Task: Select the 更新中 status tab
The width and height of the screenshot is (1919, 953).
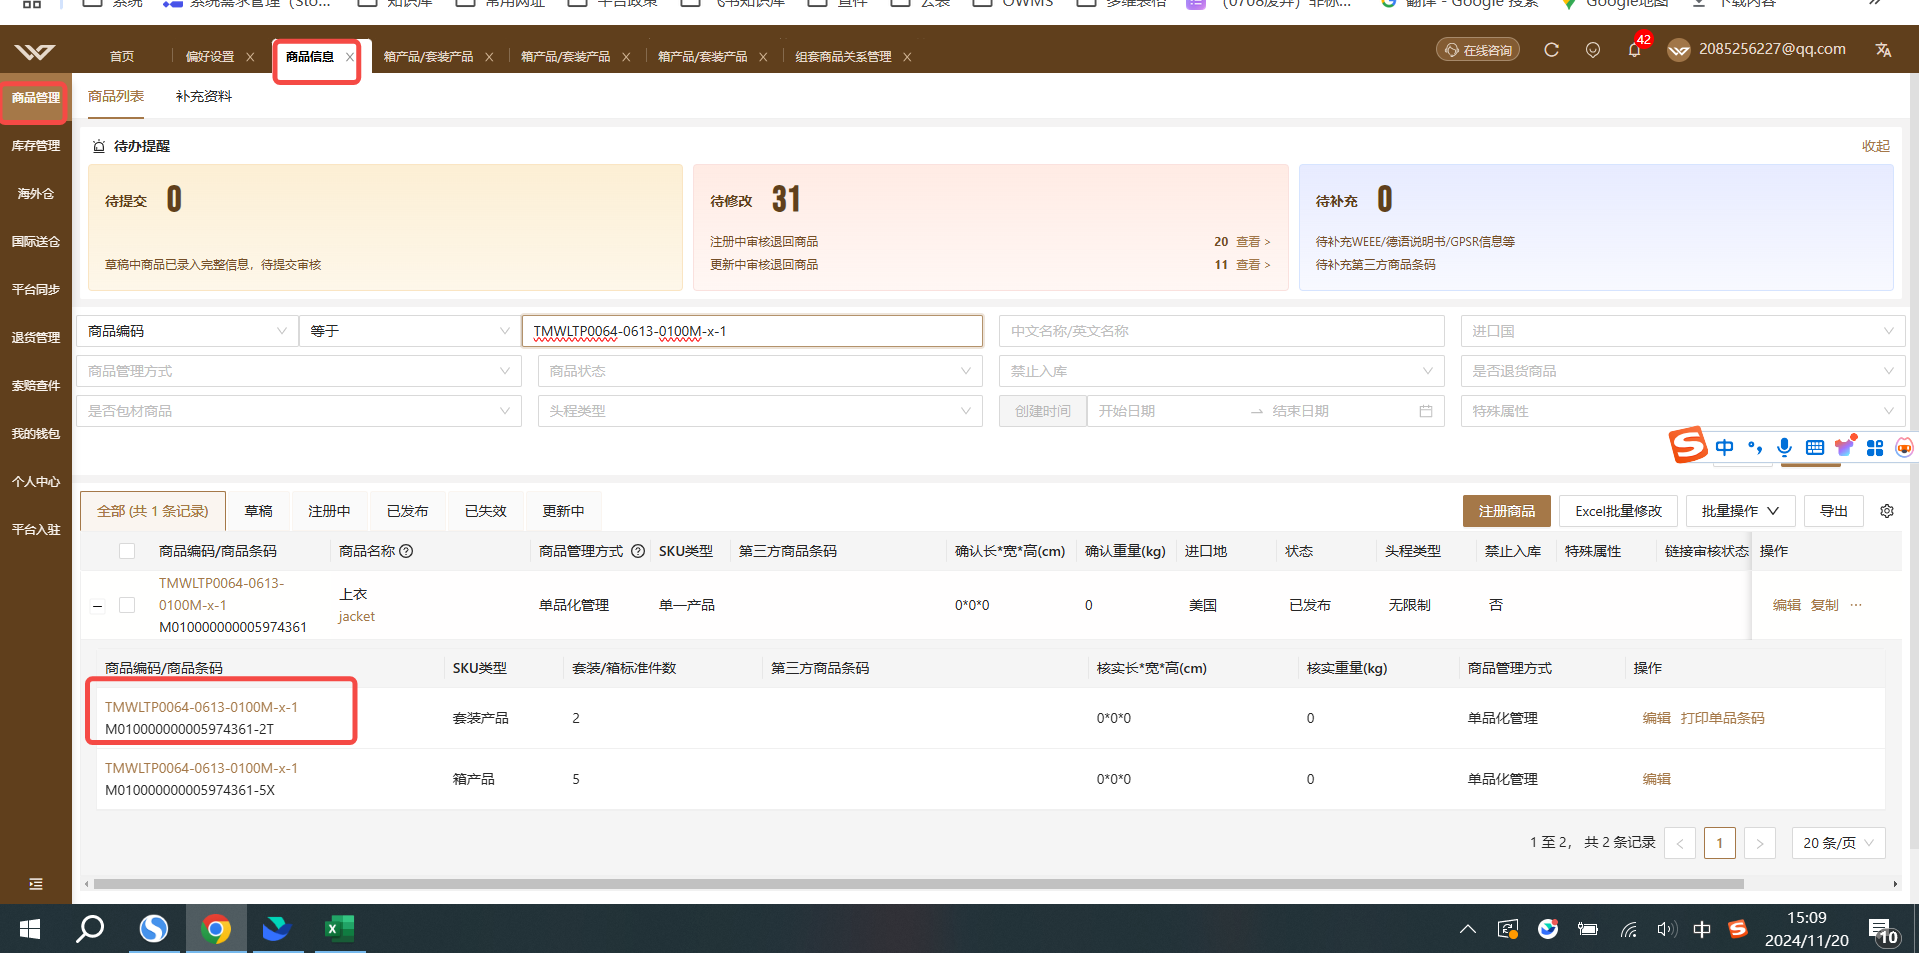Action: click(563, 511)
